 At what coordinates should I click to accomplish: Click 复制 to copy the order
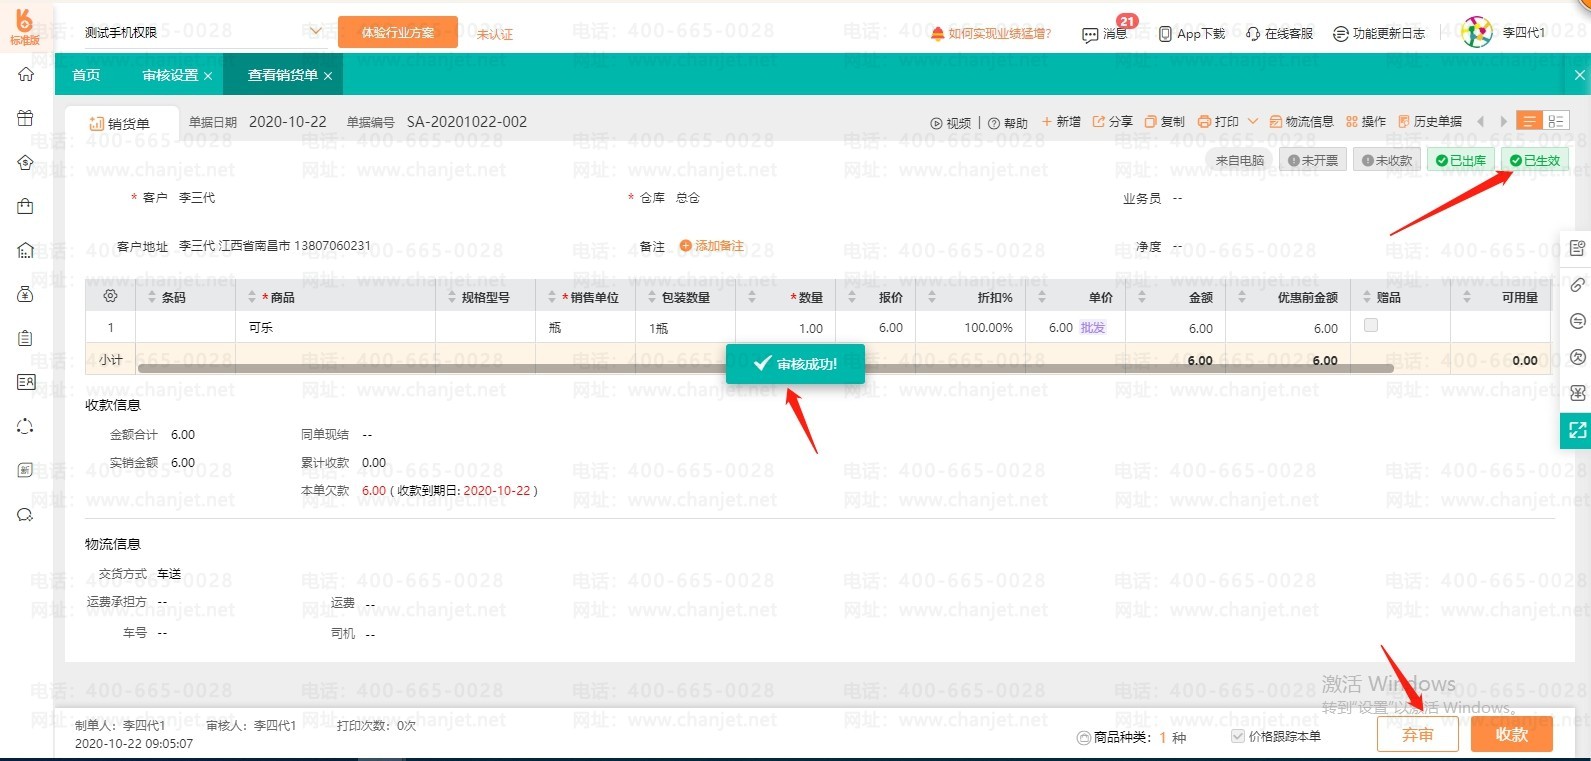click(x=1165, y=122)
